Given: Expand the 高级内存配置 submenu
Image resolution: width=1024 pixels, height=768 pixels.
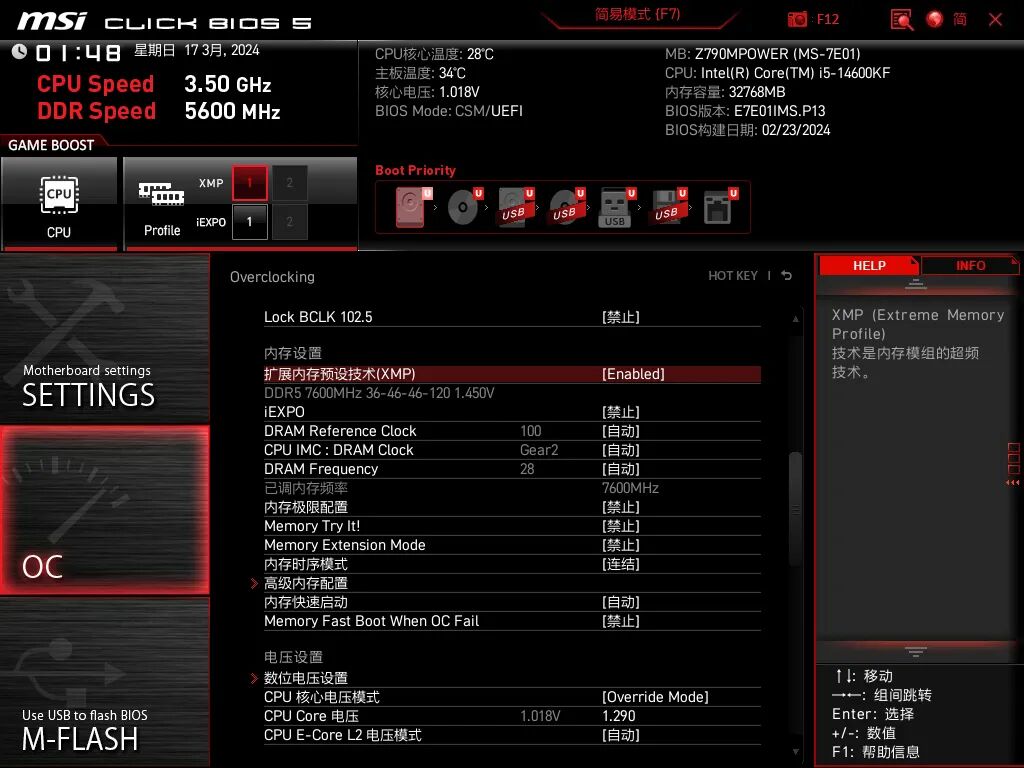Looking at the screenshot, I should coord(306,583).
